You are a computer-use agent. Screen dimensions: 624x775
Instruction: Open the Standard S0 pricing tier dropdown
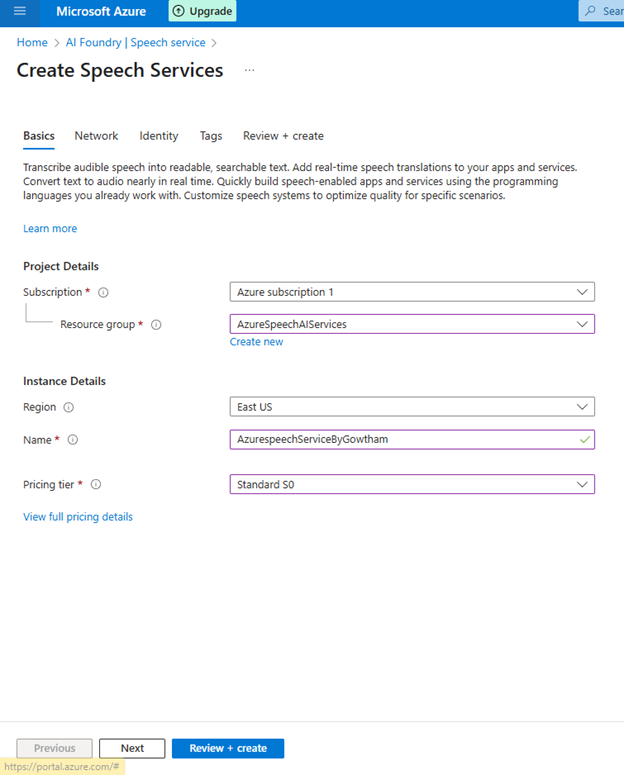click(x=412, y=484)
